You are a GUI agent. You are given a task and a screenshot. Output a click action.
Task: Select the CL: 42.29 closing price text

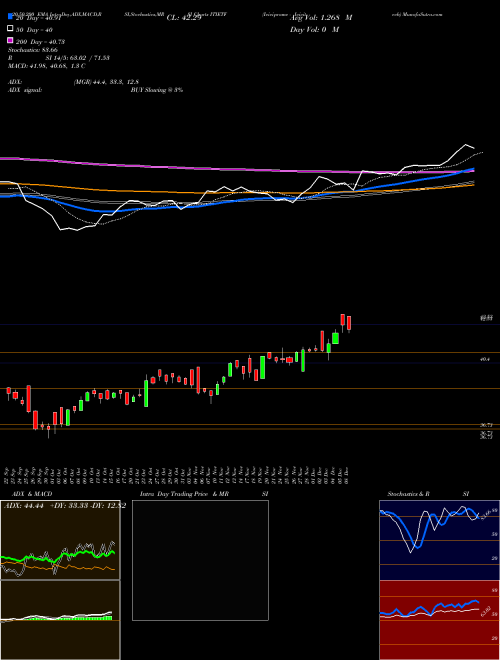(184, 18)
